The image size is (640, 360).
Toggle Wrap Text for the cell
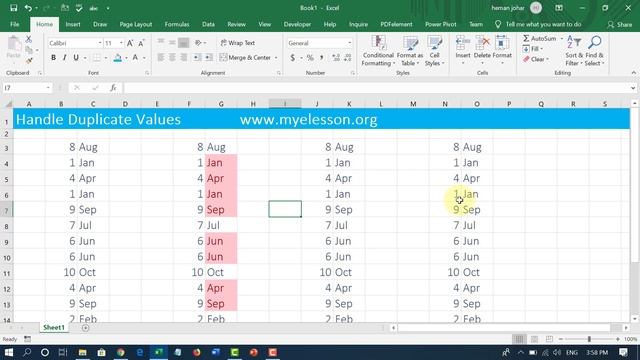[238, 42]
